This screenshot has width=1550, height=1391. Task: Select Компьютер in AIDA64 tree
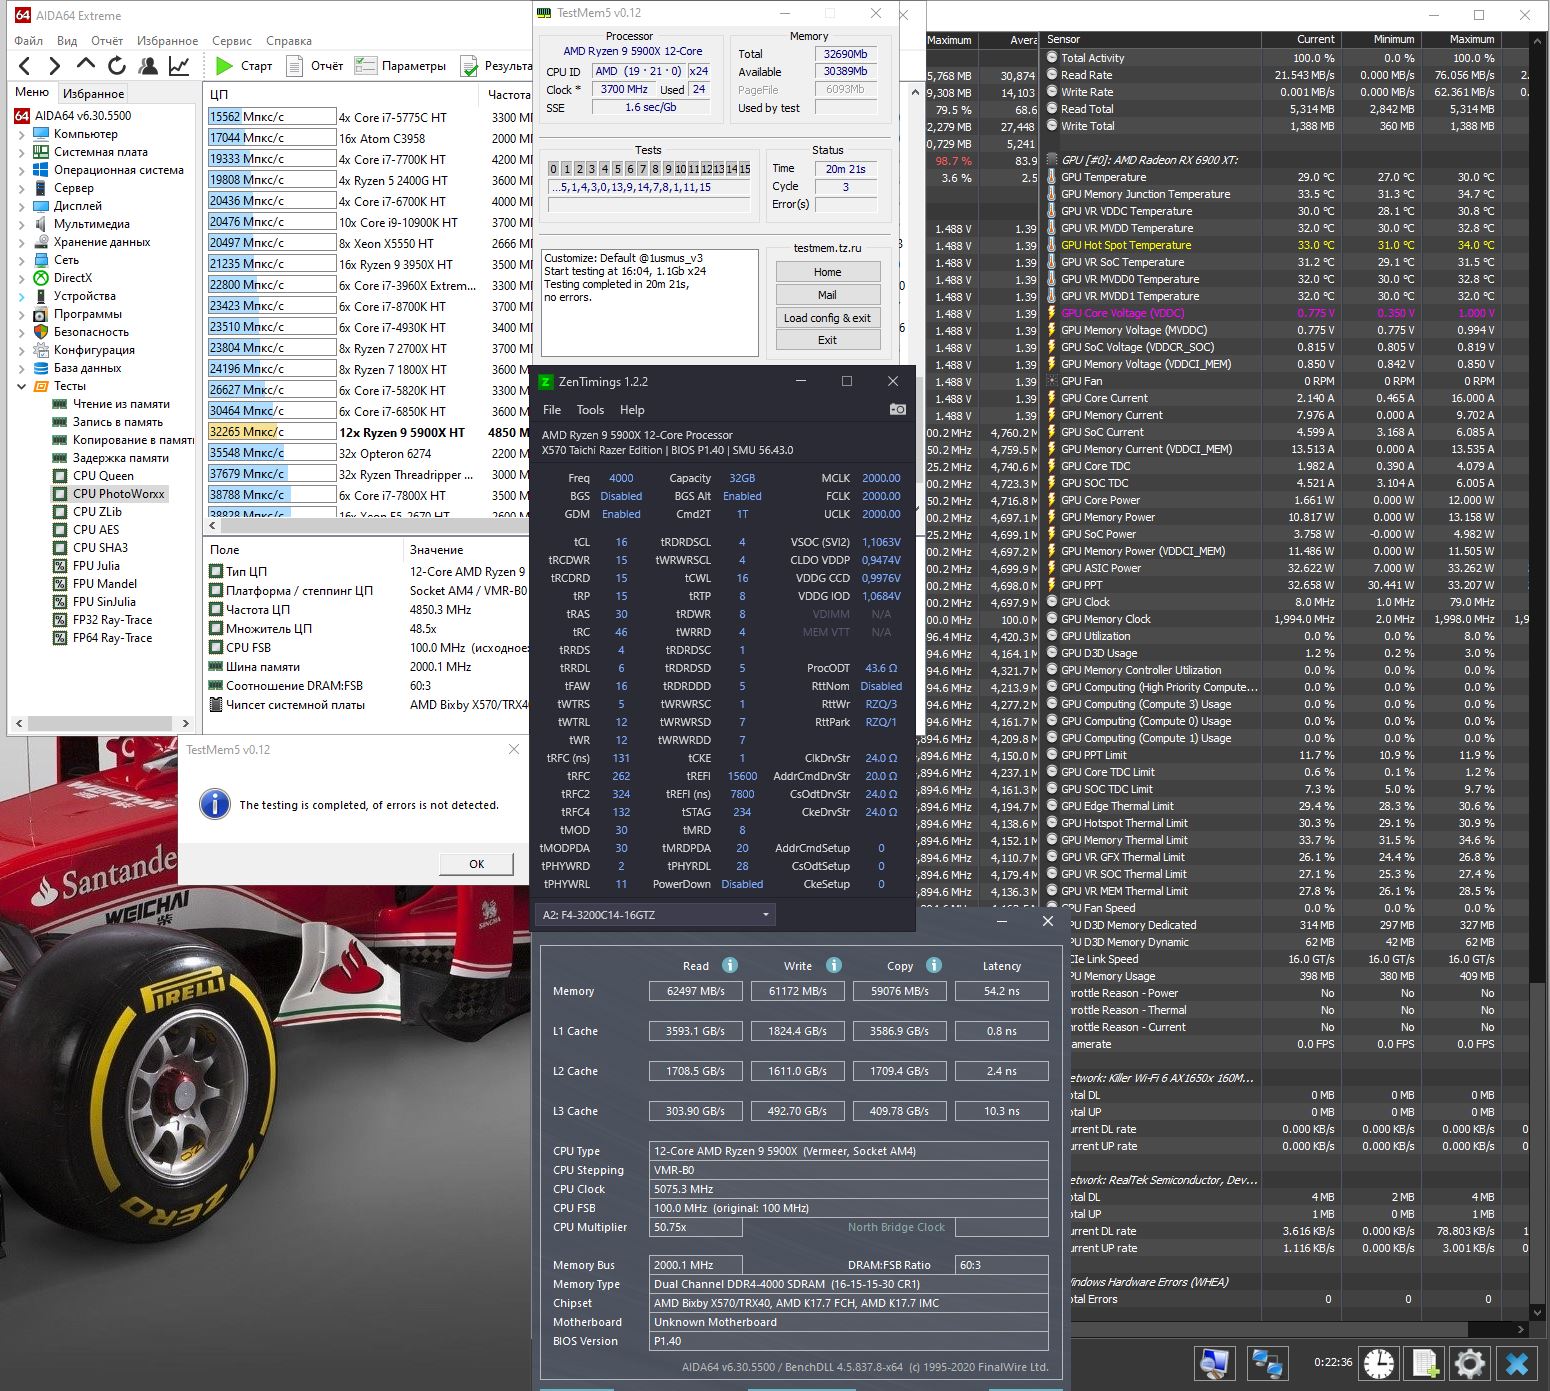[85, 134]
